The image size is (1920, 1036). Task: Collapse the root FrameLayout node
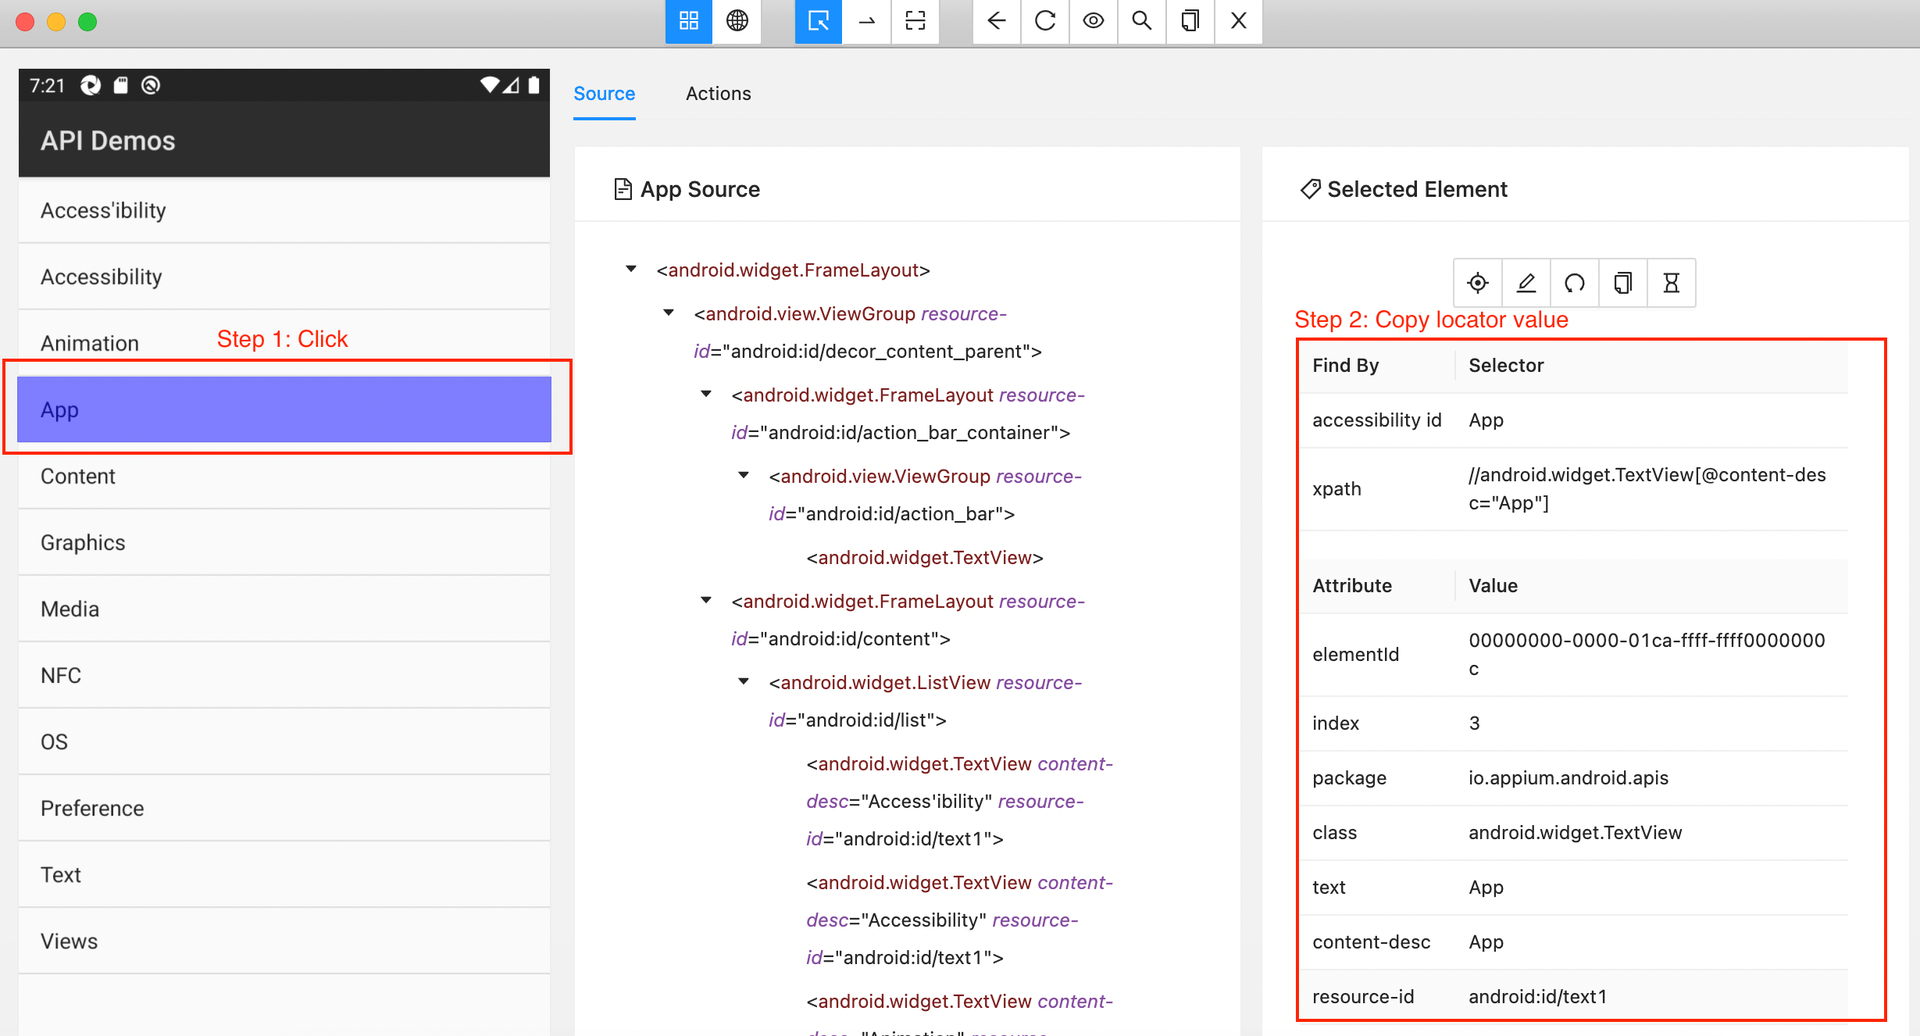tap(631, 268)
